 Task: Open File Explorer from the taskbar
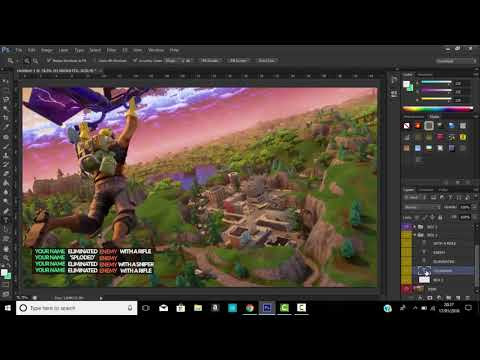(198, 308)
